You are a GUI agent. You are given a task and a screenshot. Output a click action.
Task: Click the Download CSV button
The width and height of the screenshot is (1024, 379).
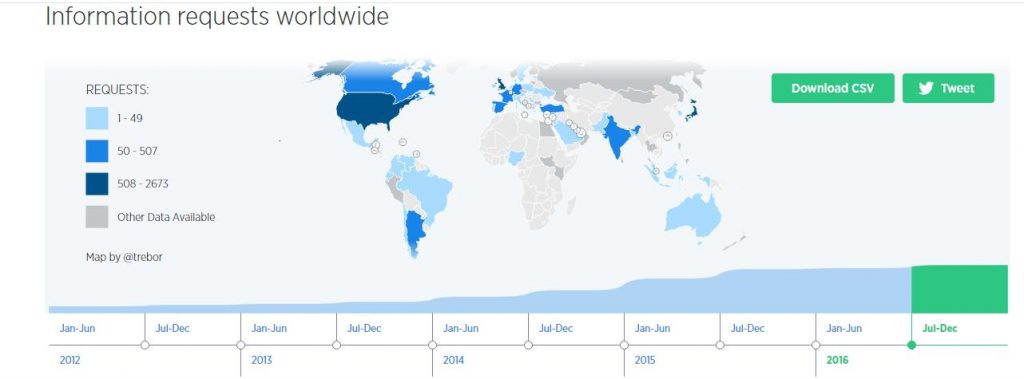coord(833,88)
